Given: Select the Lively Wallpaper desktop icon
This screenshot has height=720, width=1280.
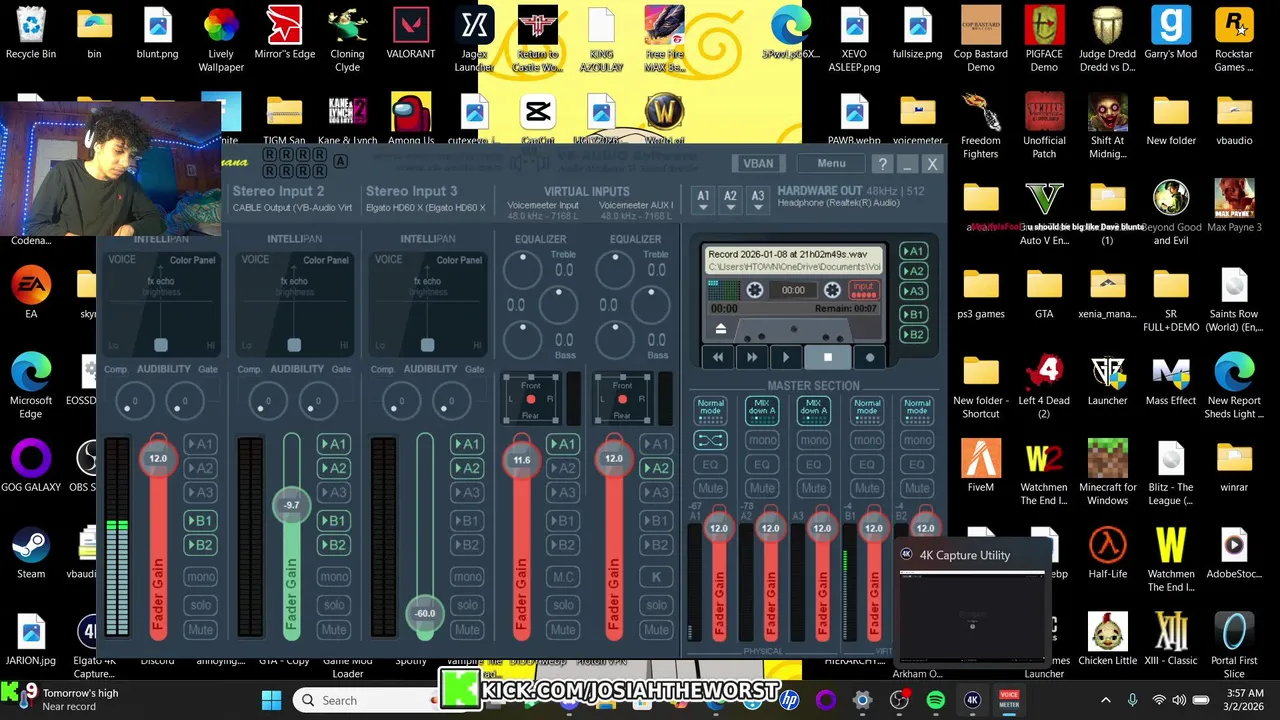Looking at the screenshot, I should [221, 40].
